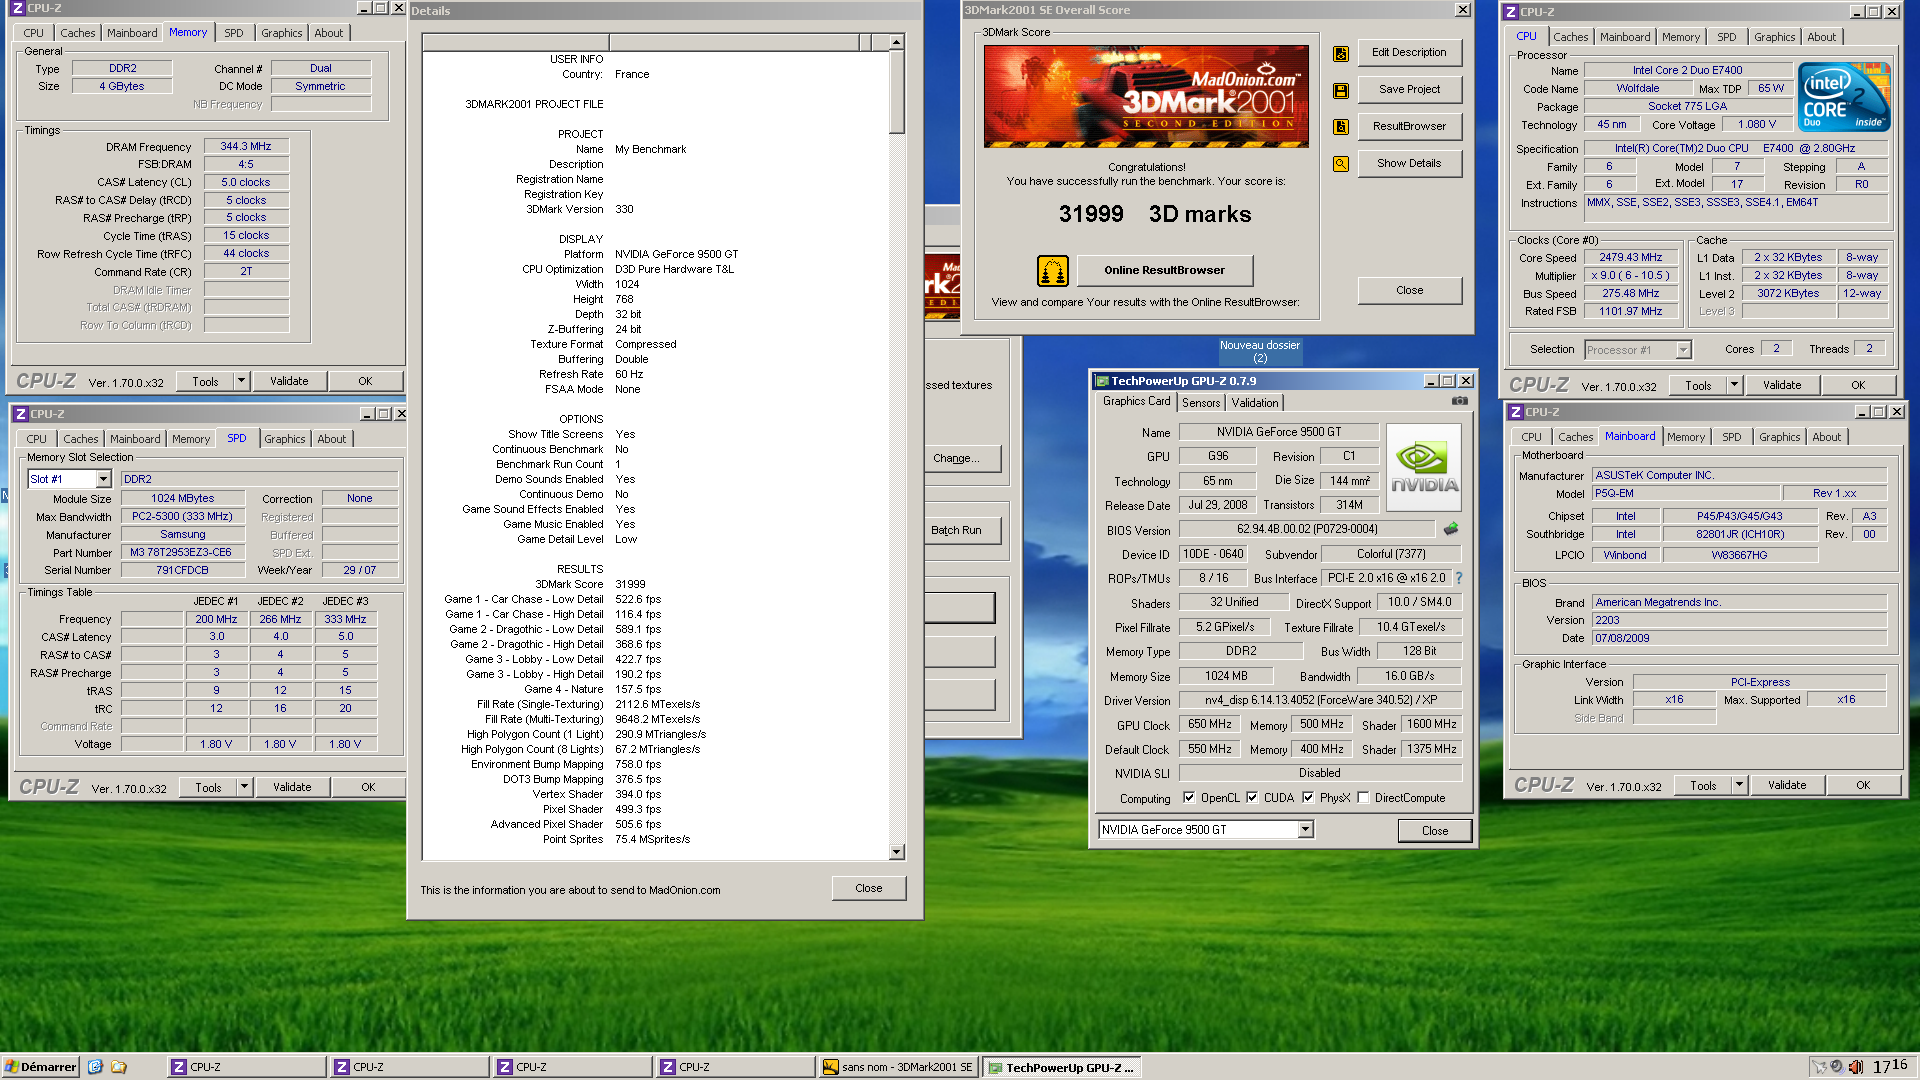Viewport: 1920px width, 1080px height.
Task: Click the Online ResultBrowser button
Action: [x=1164, y=270]
